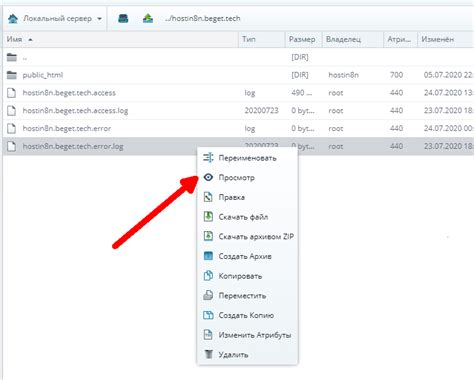
Task: Click the go-up directory icon in toolbar
Action: [x=148, y=18]
